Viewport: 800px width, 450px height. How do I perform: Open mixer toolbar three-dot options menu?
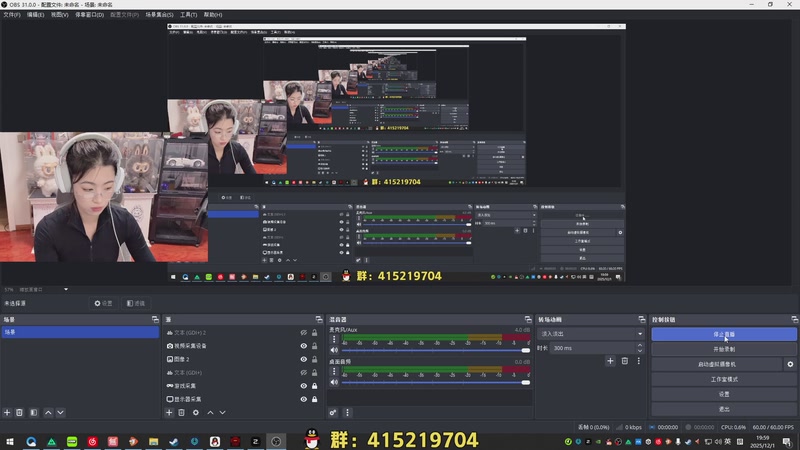347,412
